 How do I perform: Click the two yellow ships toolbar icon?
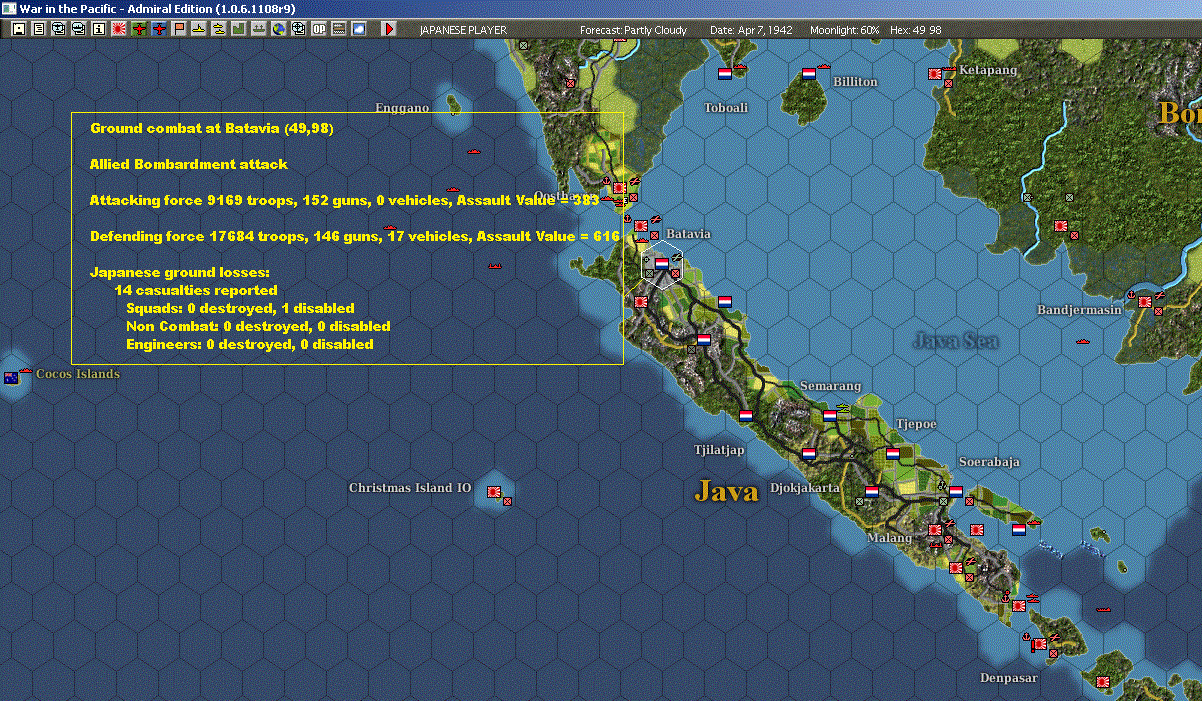pos(218,29)
